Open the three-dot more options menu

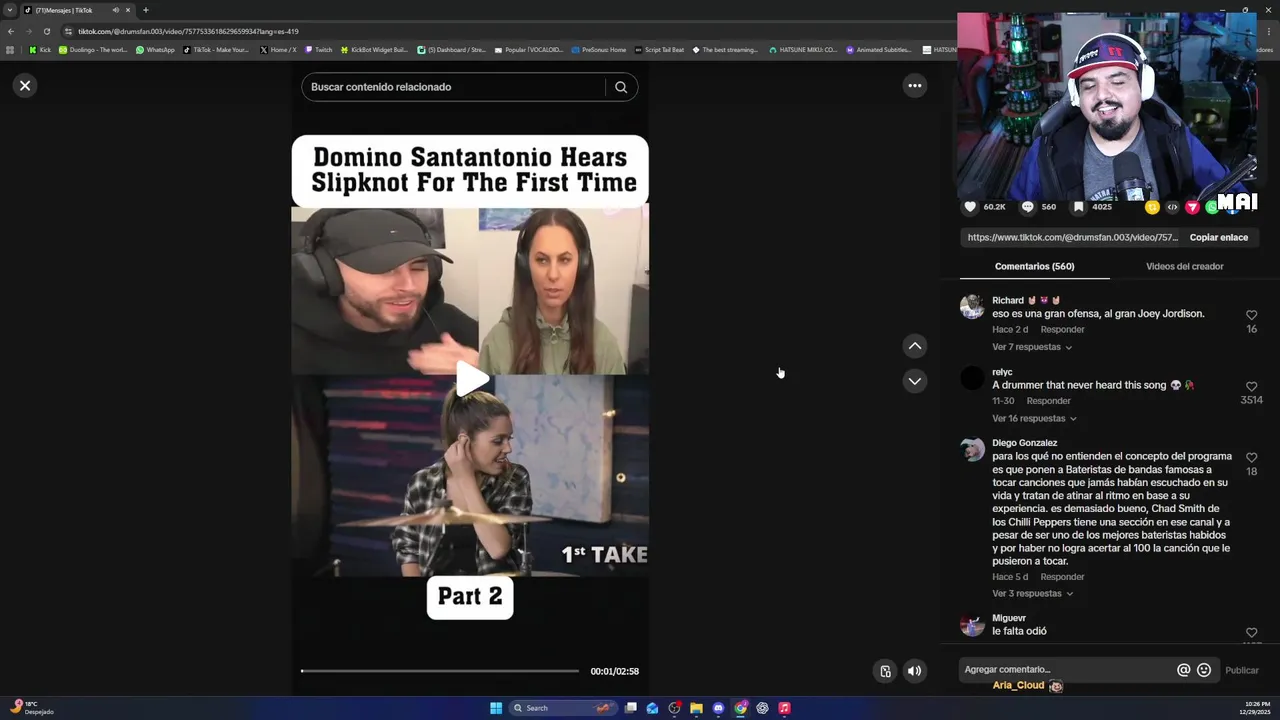coord(914,86)
